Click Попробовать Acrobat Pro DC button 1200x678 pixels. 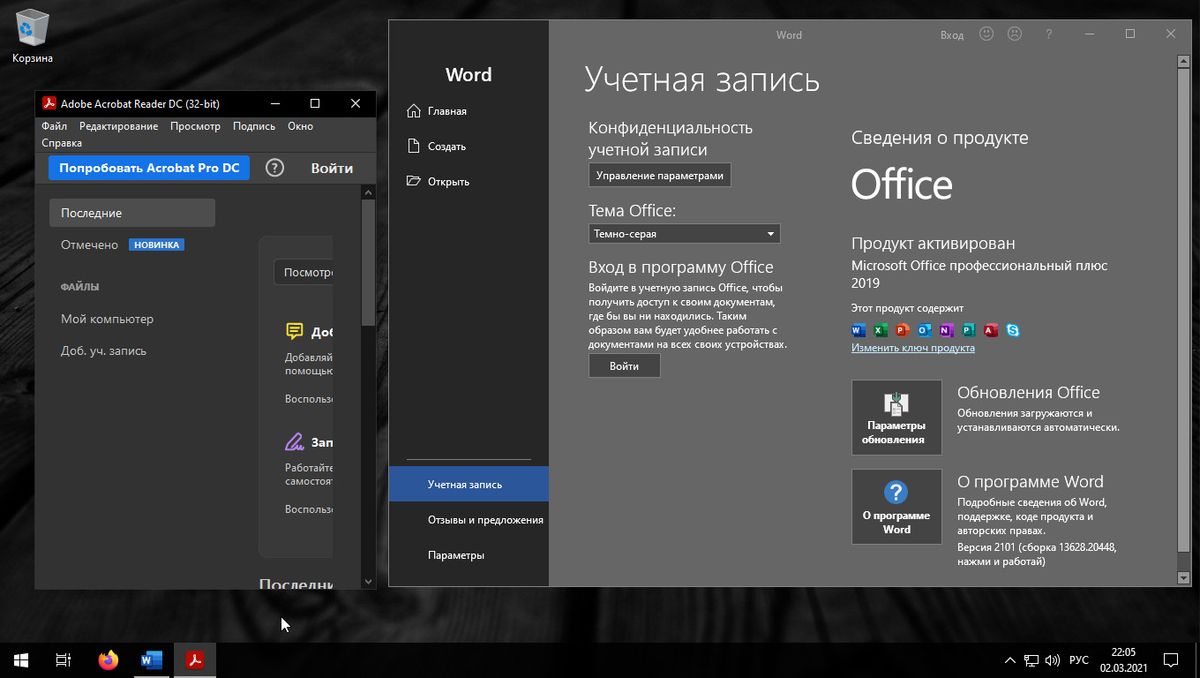tap(149, 168)
